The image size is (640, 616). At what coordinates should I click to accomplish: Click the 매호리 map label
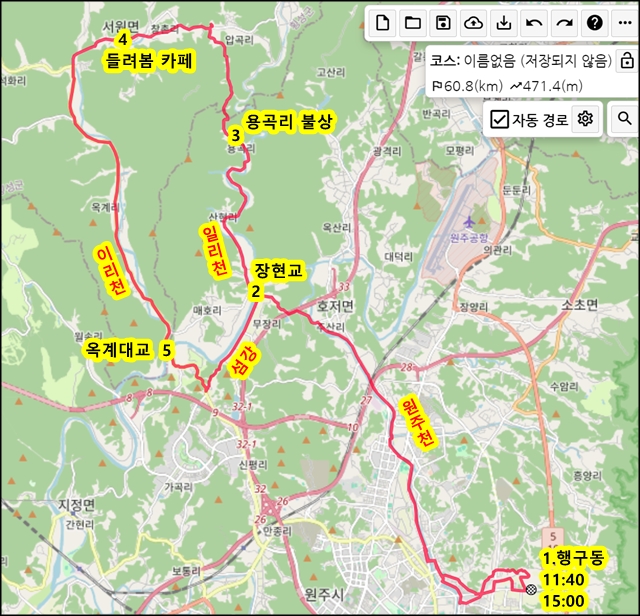tap(207, 310)
